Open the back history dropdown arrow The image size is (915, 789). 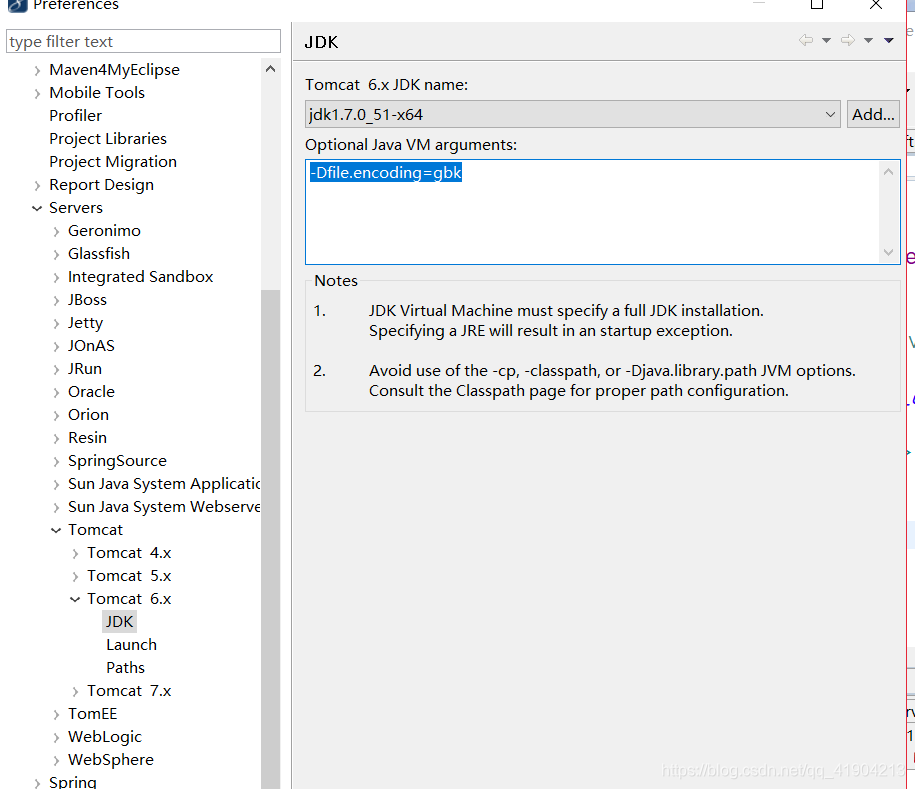pyautogui.click(x=826, y=40)
